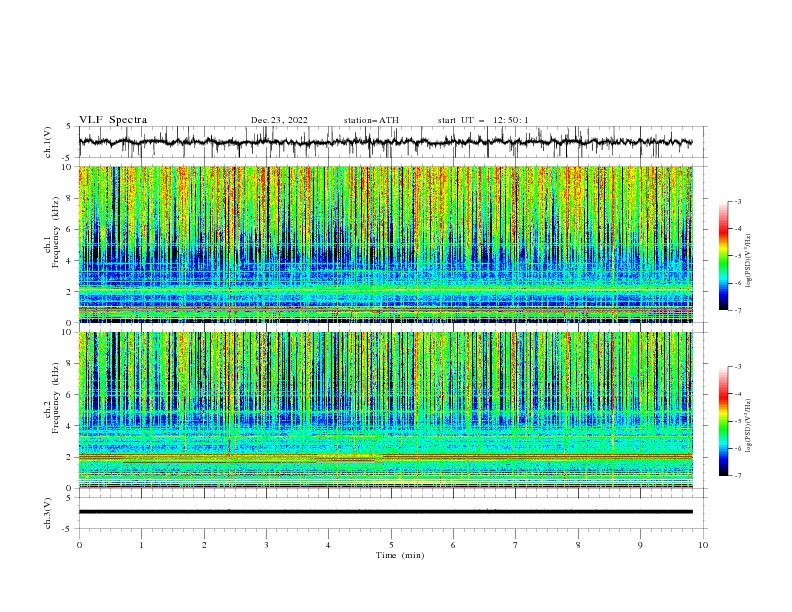Click the "8" kHz tick on ch.1 axis
The image size is (792, 612).
(70, 198)
